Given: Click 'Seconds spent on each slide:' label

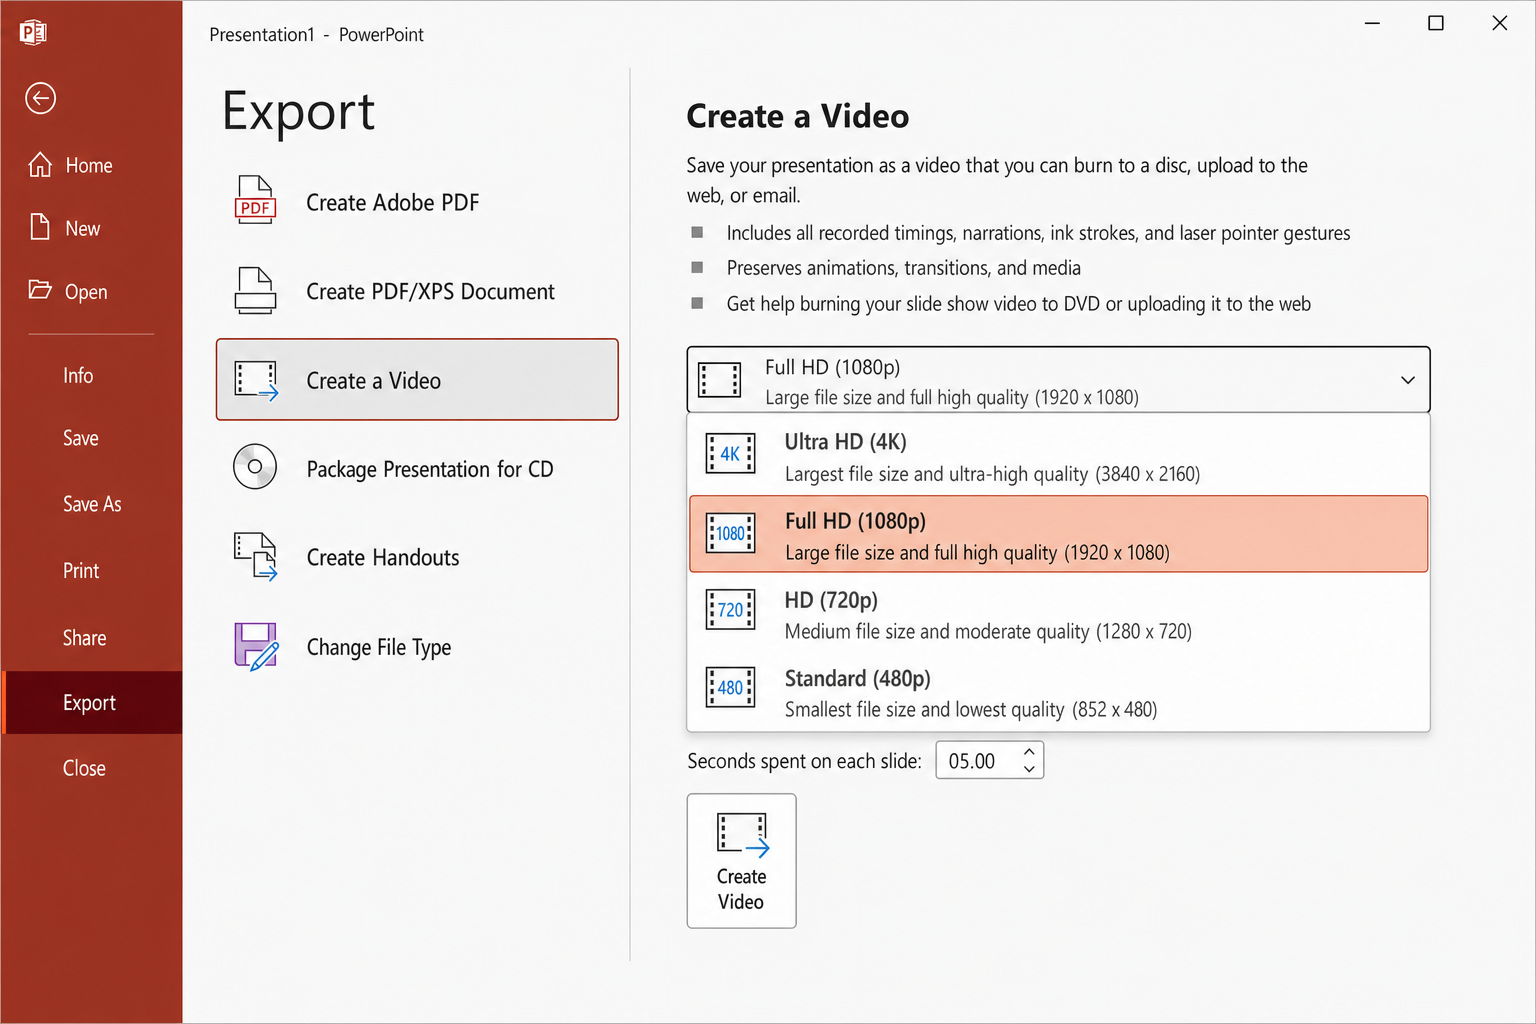Looking at the screenshot, I should [804, 761].
